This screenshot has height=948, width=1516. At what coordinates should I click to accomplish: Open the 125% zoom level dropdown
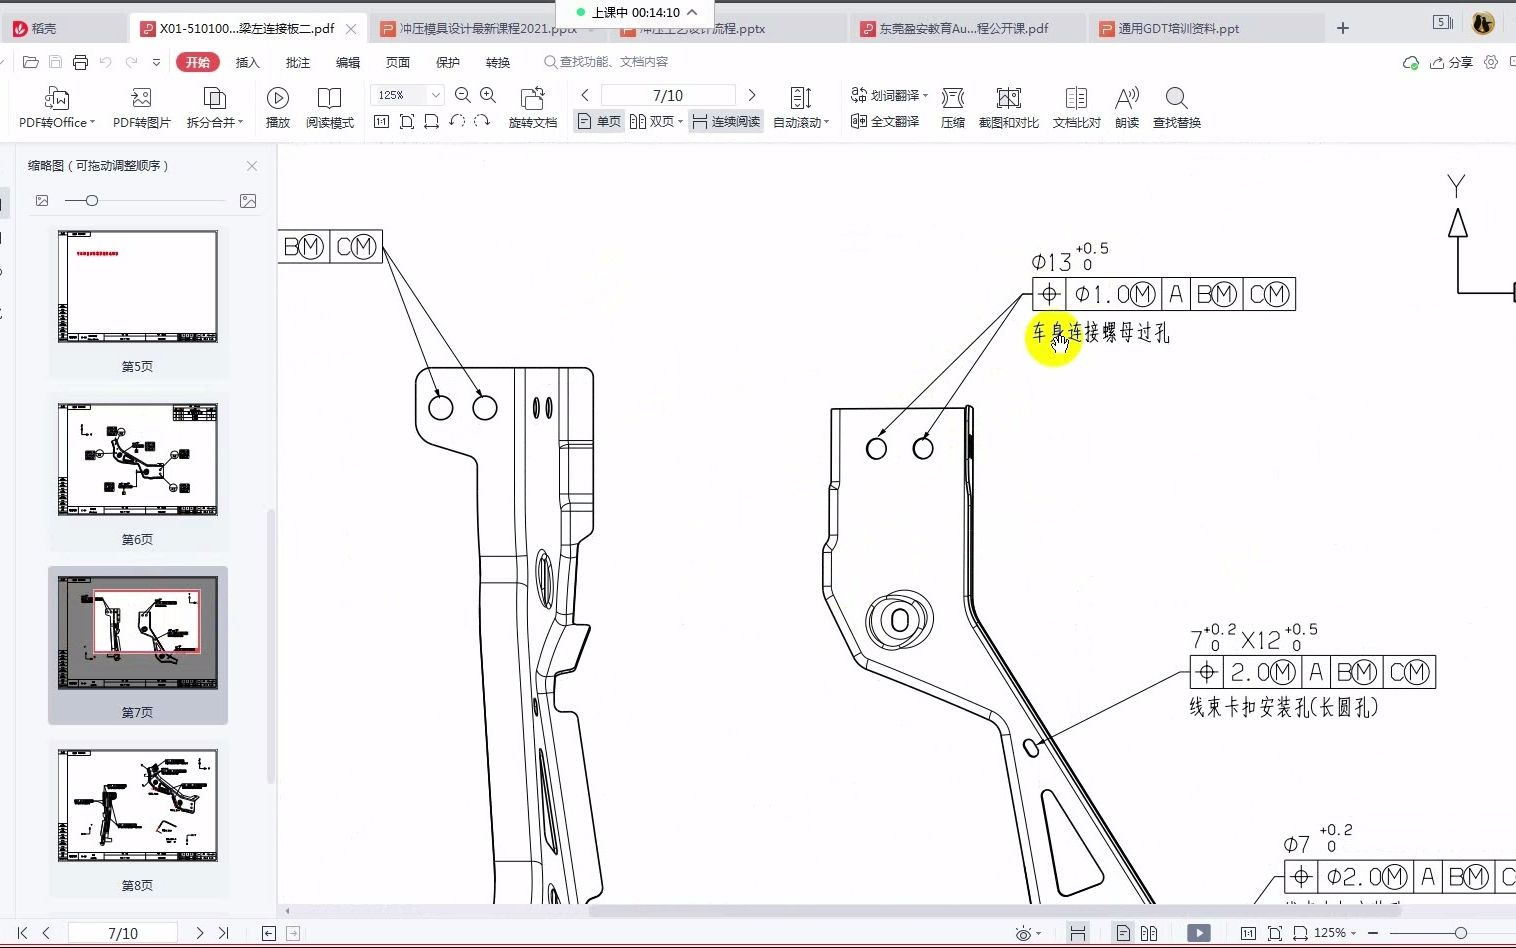(435, 94)
